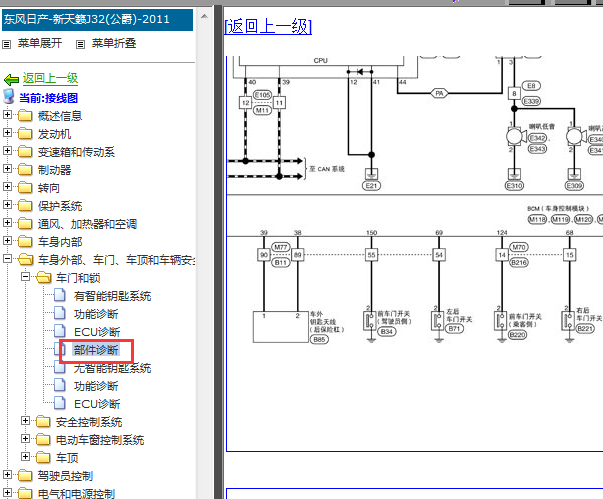
Task: Collapse the 车身外部、车门、车顶 tree node
Action: [7, 259]
